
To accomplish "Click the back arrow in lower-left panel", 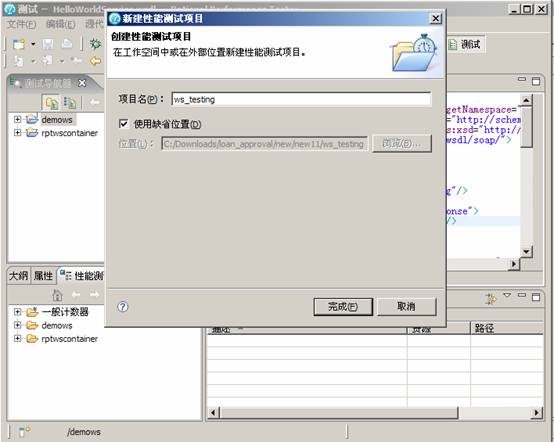I will [x=76, y=294].
